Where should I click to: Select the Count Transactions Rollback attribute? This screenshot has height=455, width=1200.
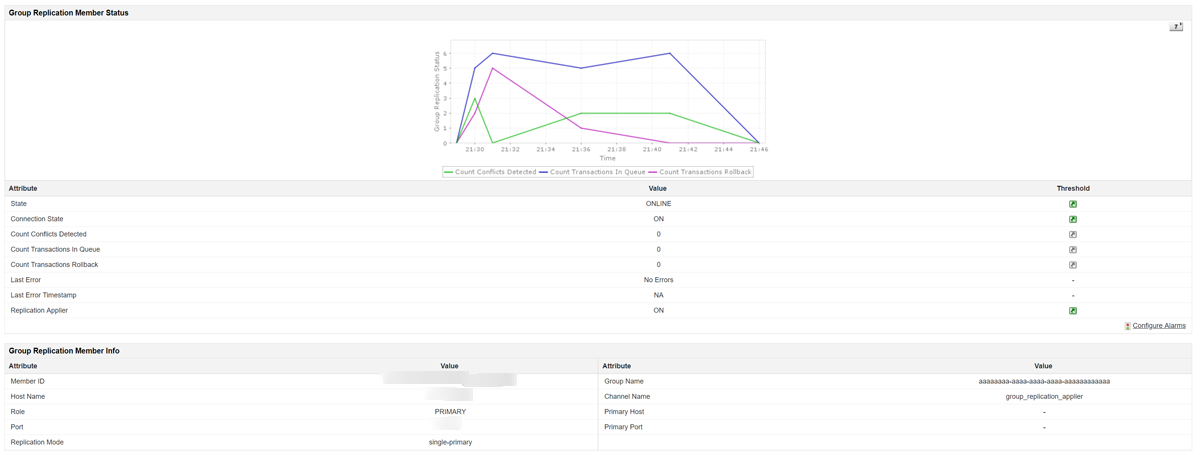click(54, 265)
